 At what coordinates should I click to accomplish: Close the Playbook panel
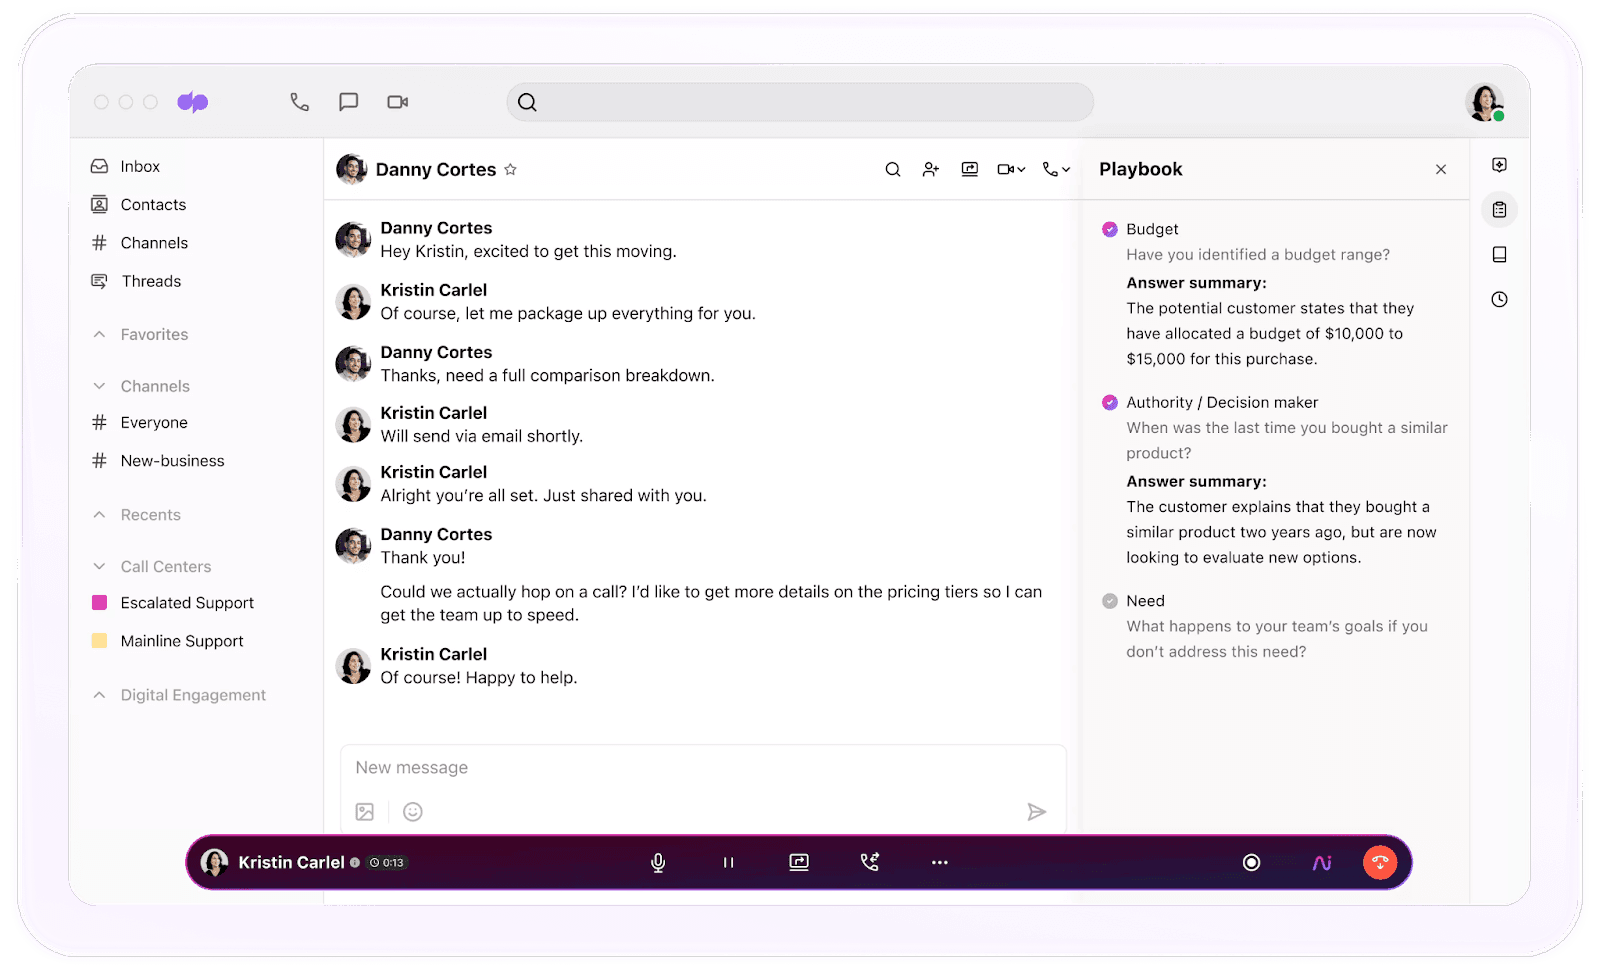[x=1440, y=169]
